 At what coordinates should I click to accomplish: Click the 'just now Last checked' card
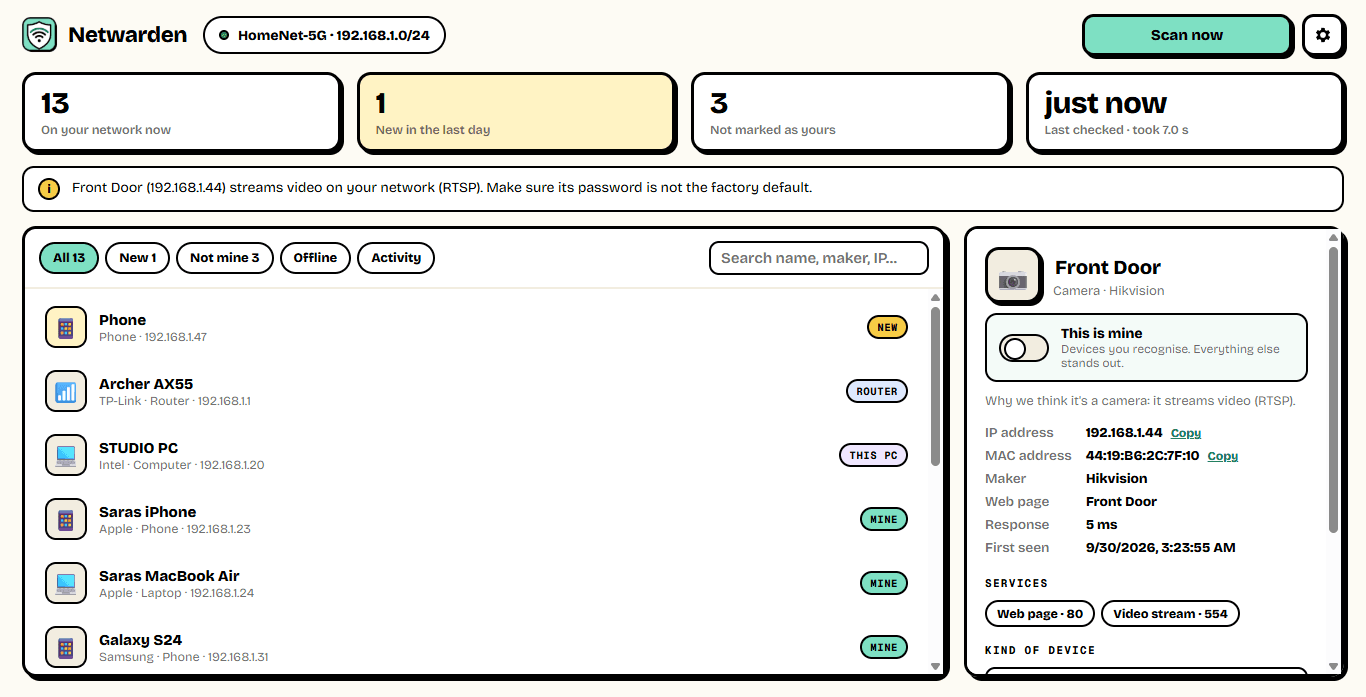[1184, 112]
